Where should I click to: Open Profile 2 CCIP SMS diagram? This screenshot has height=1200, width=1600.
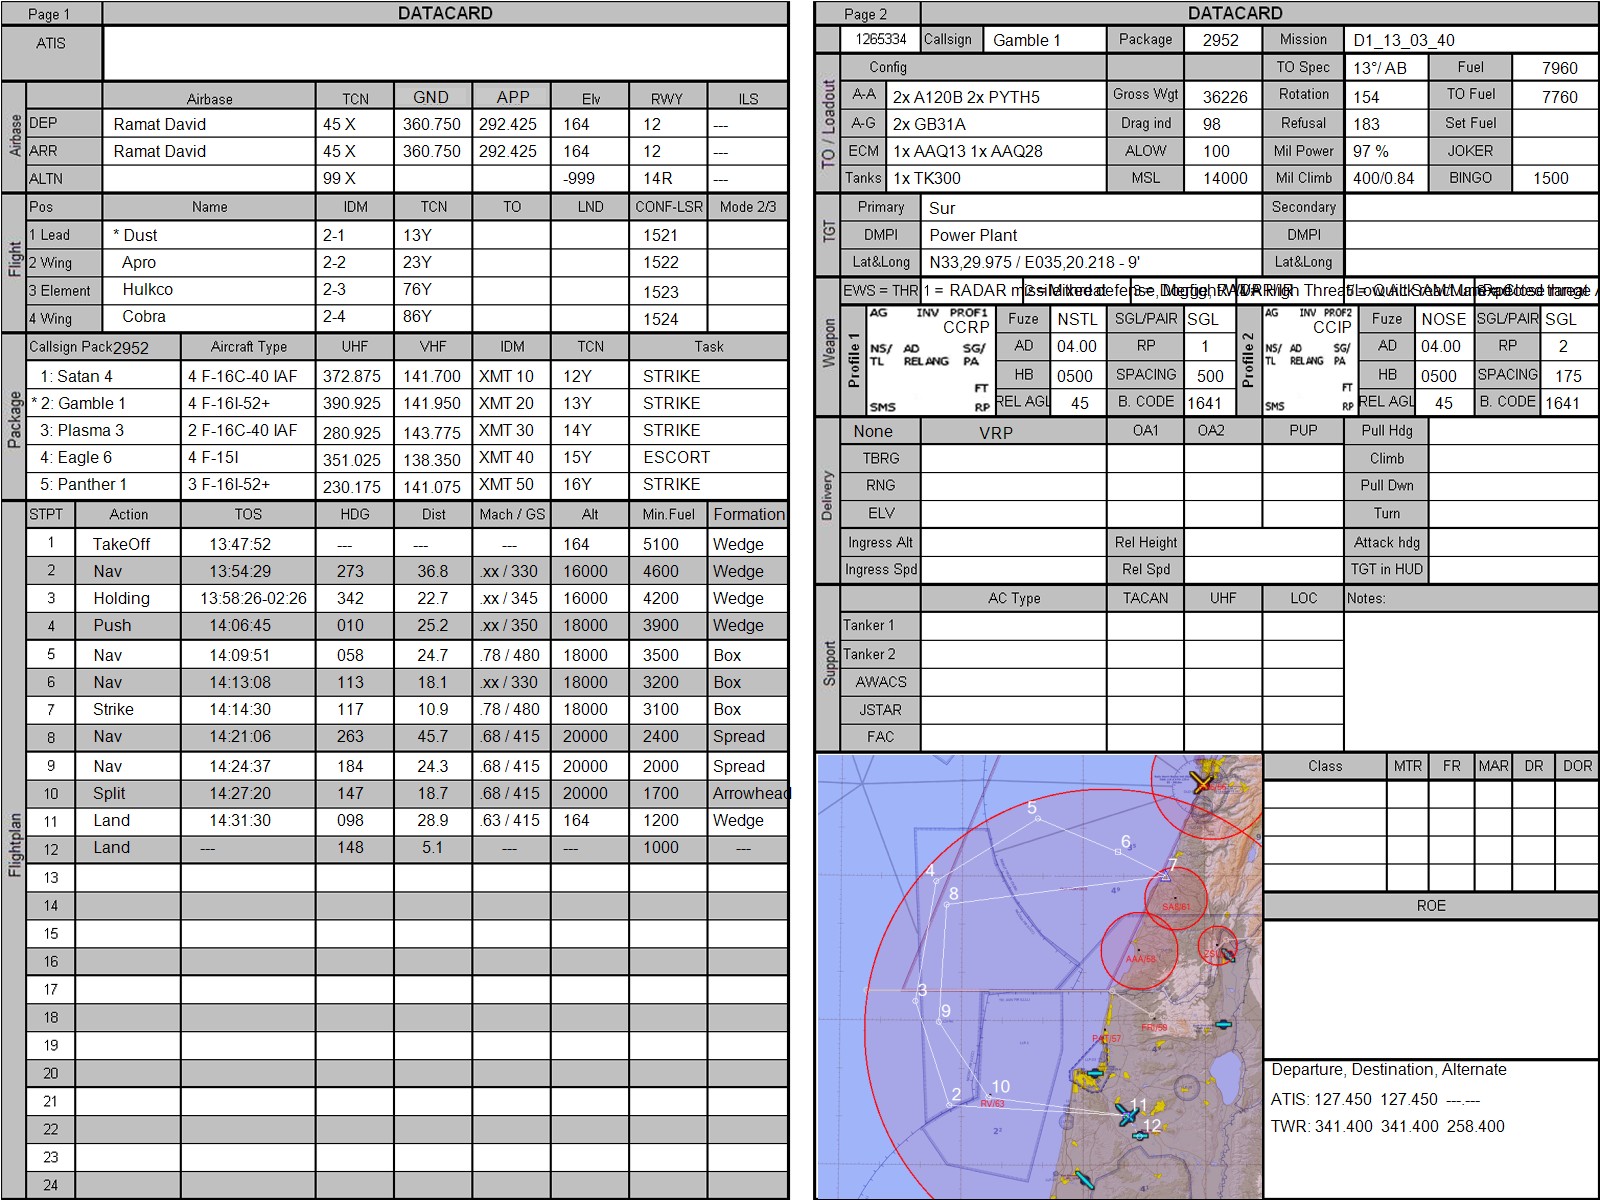point(1308,360)
